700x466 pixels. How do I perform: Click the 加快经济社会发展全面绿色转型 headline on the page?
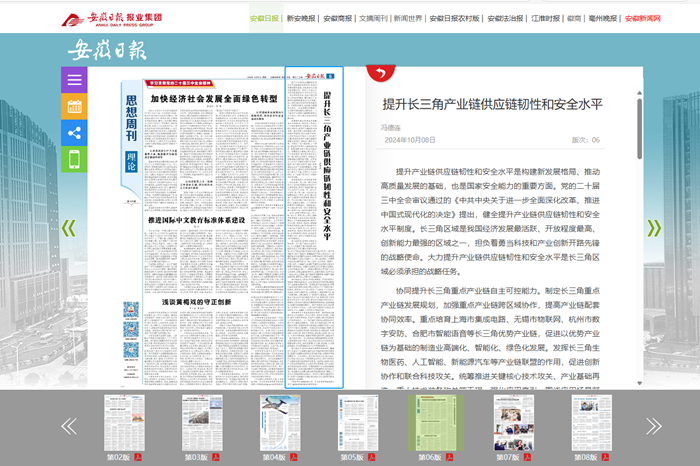point(212,100)
